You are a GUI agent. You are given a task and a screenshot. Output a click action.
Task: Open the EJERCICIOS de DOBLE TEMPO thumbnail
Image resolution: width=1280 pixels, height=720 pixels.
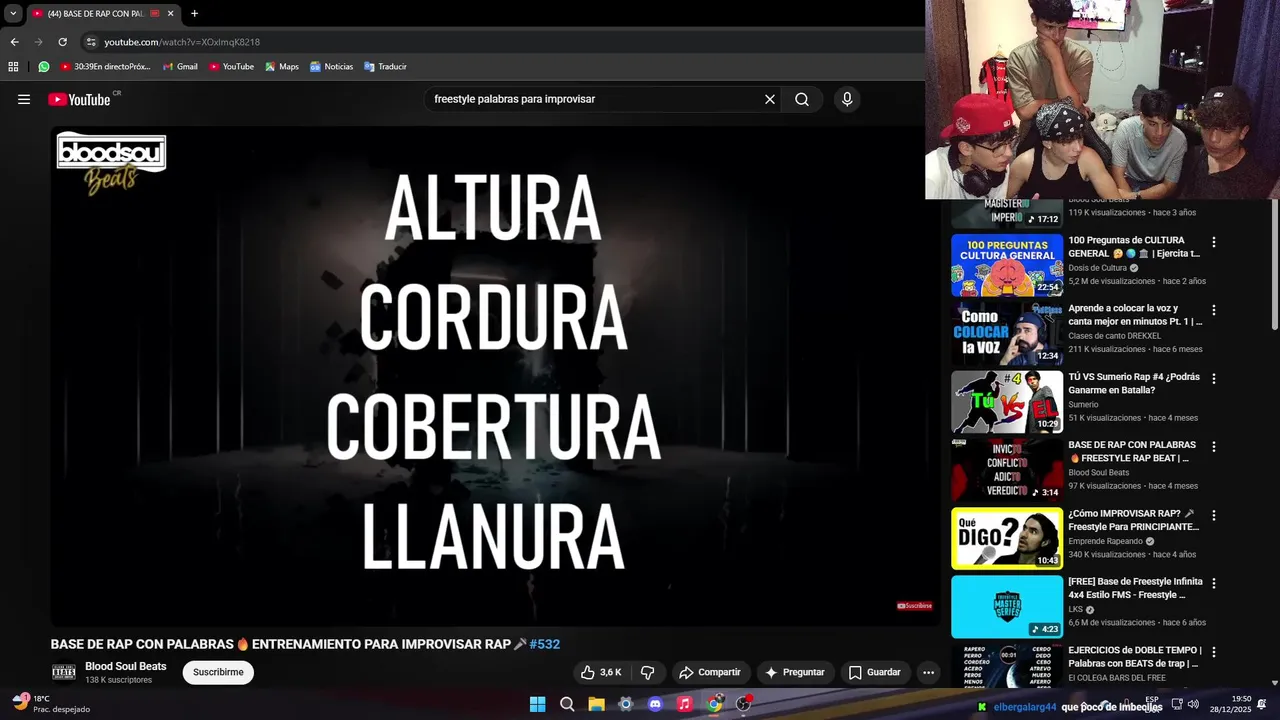(x=1007, y=666)
